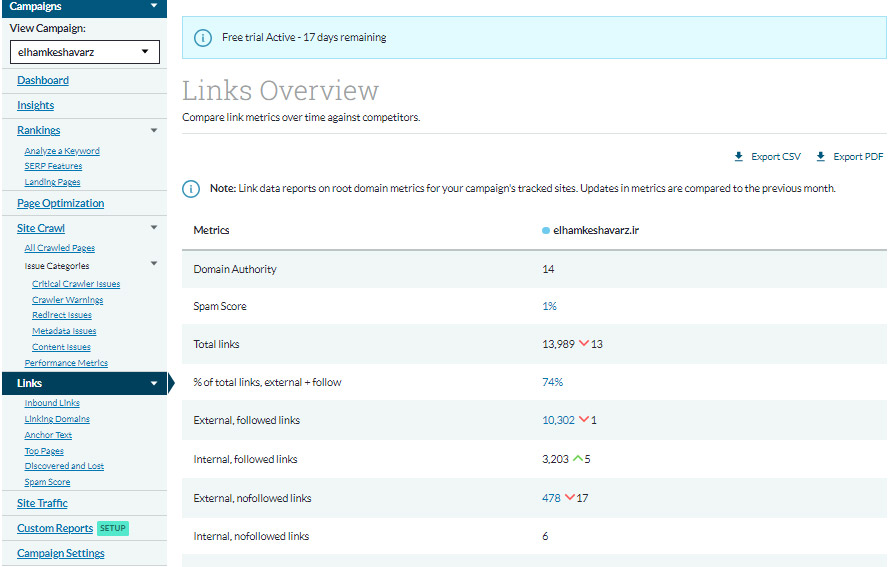
Task: Open the Inbound Links page
Action: click(x=52, y=403)
